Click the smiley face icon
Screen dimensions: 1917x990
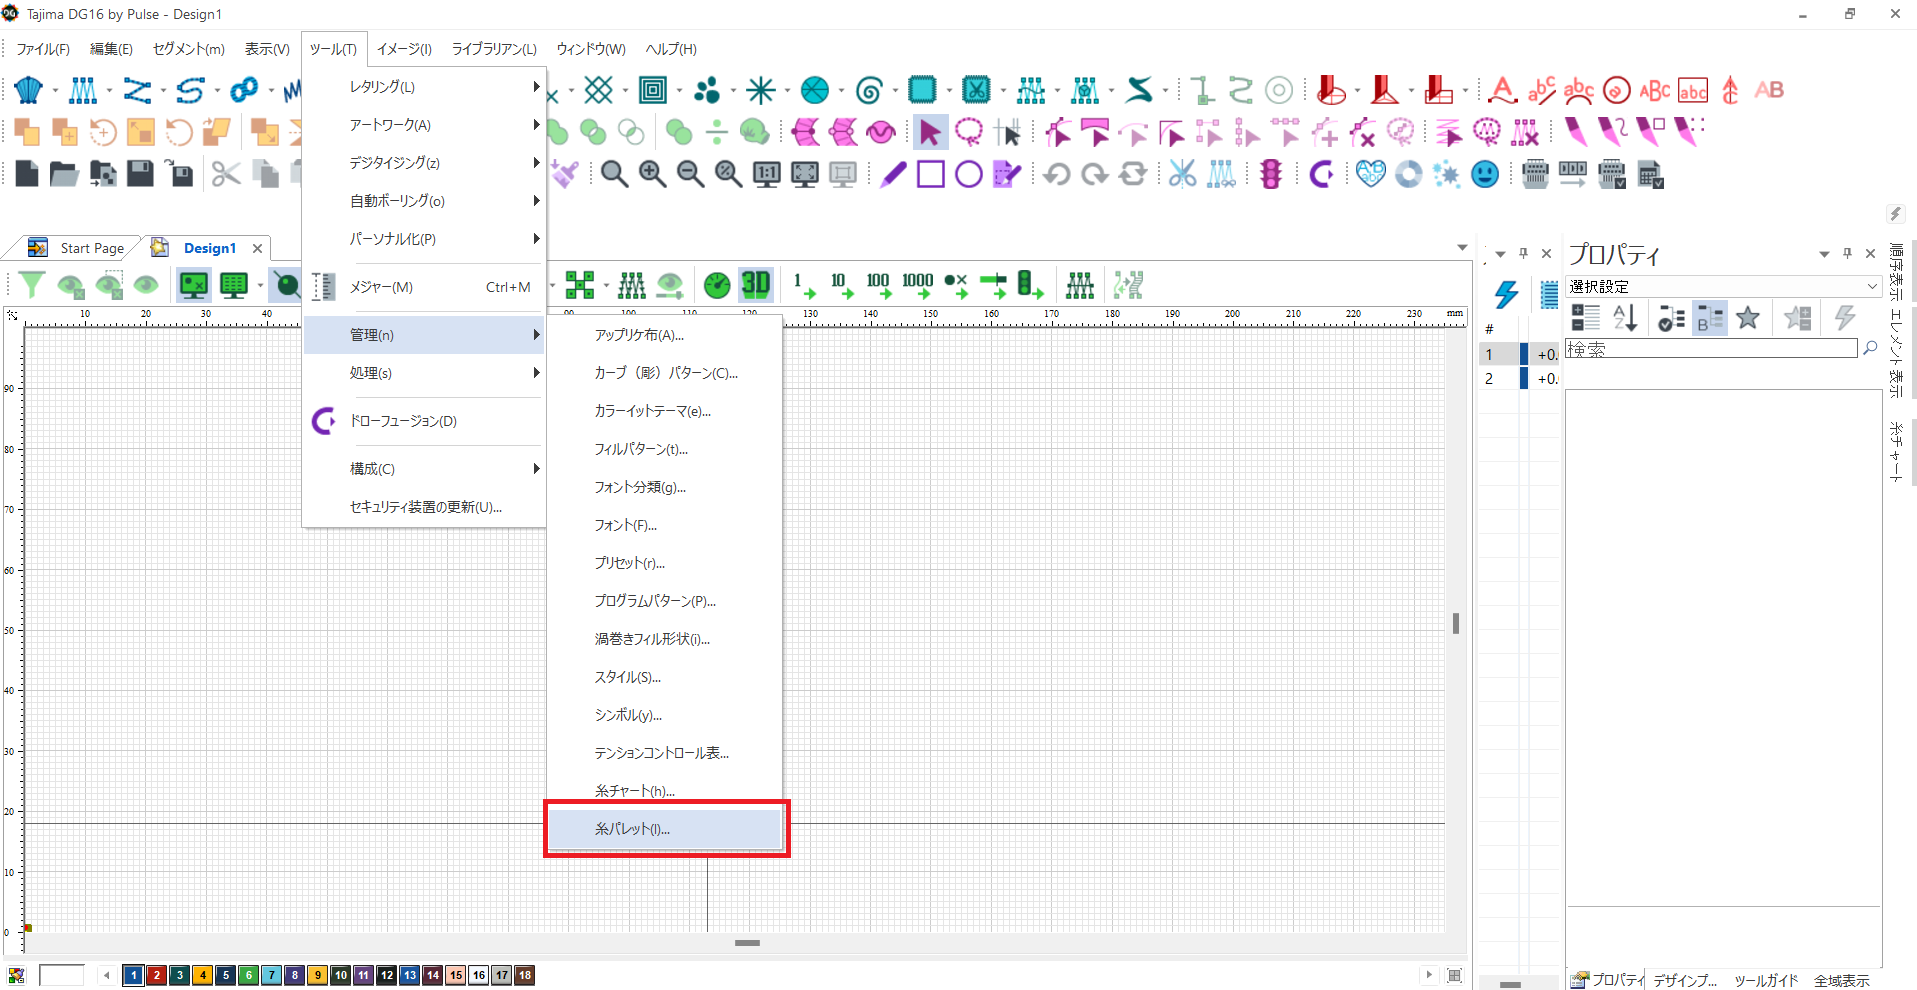coord(1485,174)
